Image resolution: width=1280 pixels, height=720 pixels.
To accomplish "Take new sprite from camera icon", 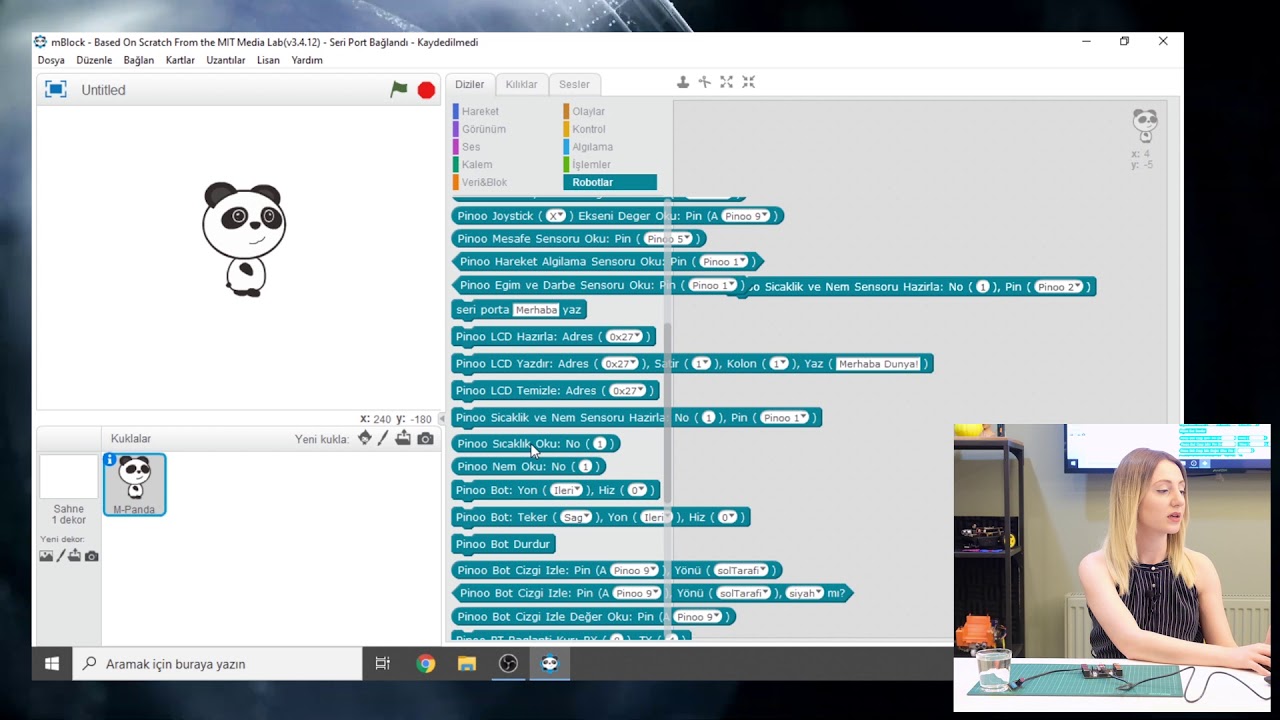I will tap(425, 438).
